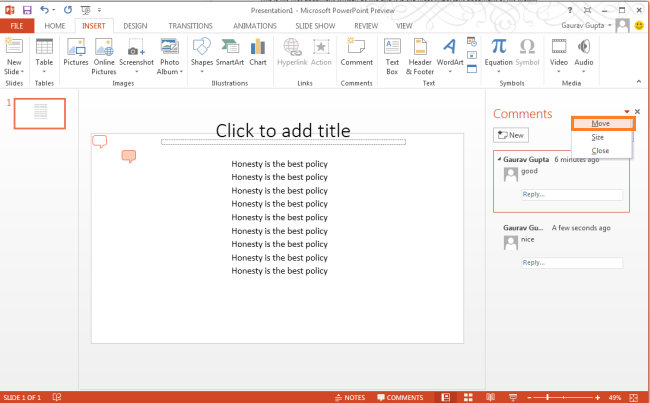Collapse the Gaurav Gupta 'good' comment thread
The width and height of the screenshot is (650, 403).
[498, 159]
